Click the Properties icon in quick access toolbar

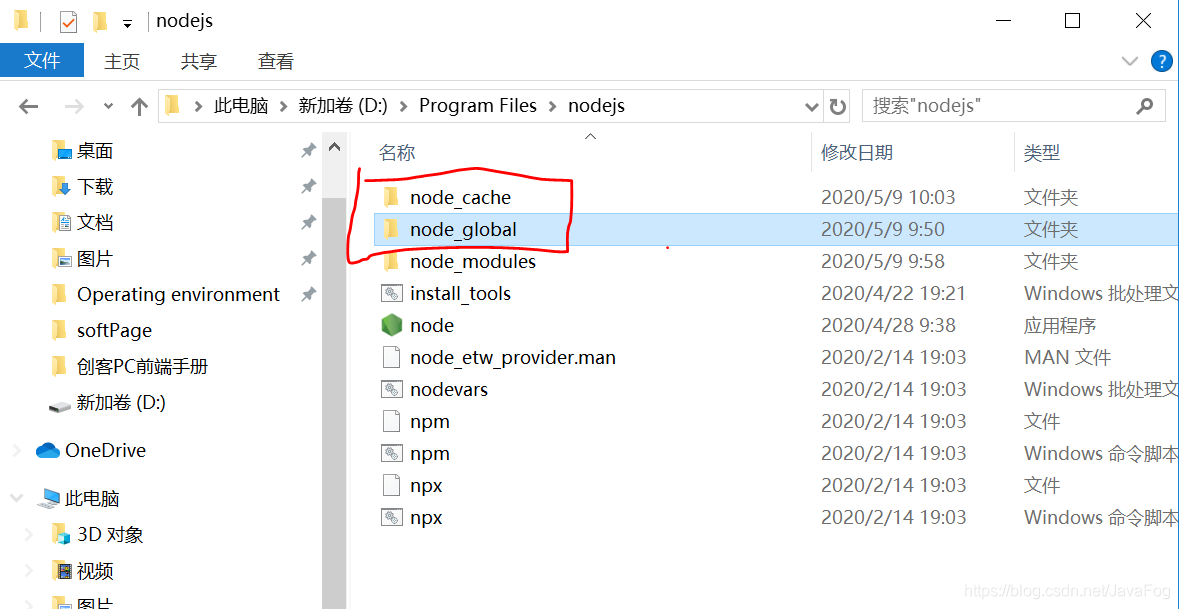(x=68, y=22)
